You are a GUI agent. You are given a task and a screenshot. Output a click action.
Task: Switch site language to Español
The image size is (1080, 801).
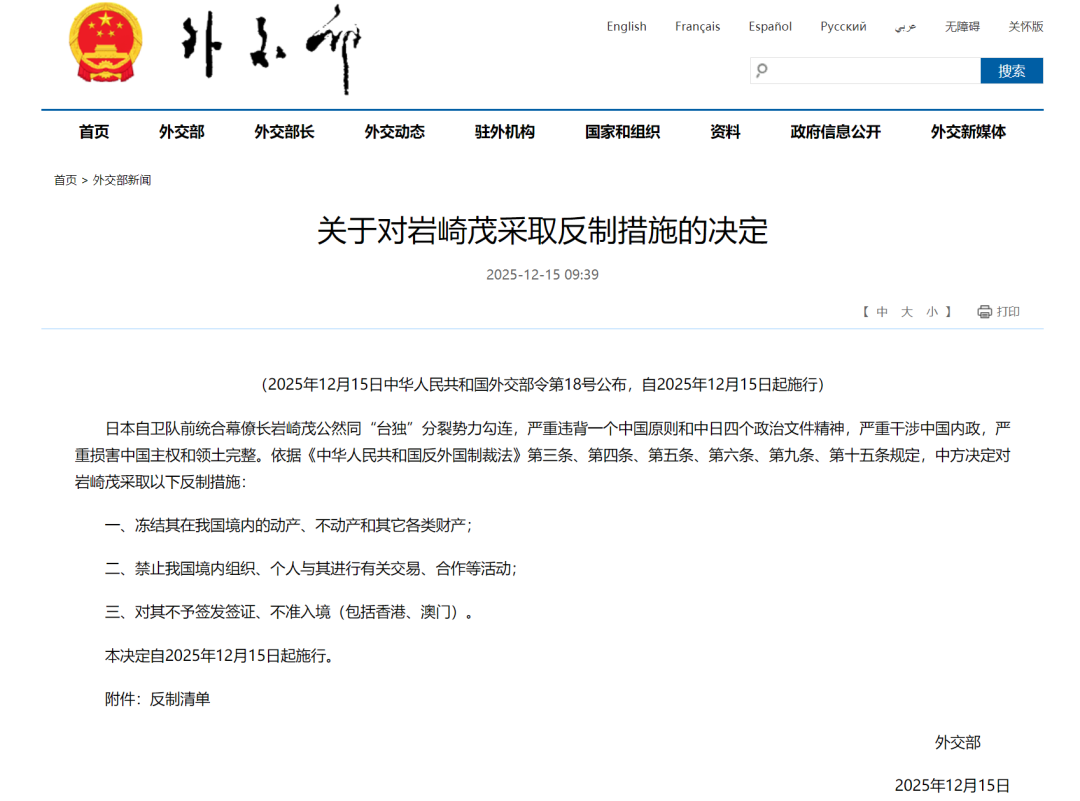(770, 26)
